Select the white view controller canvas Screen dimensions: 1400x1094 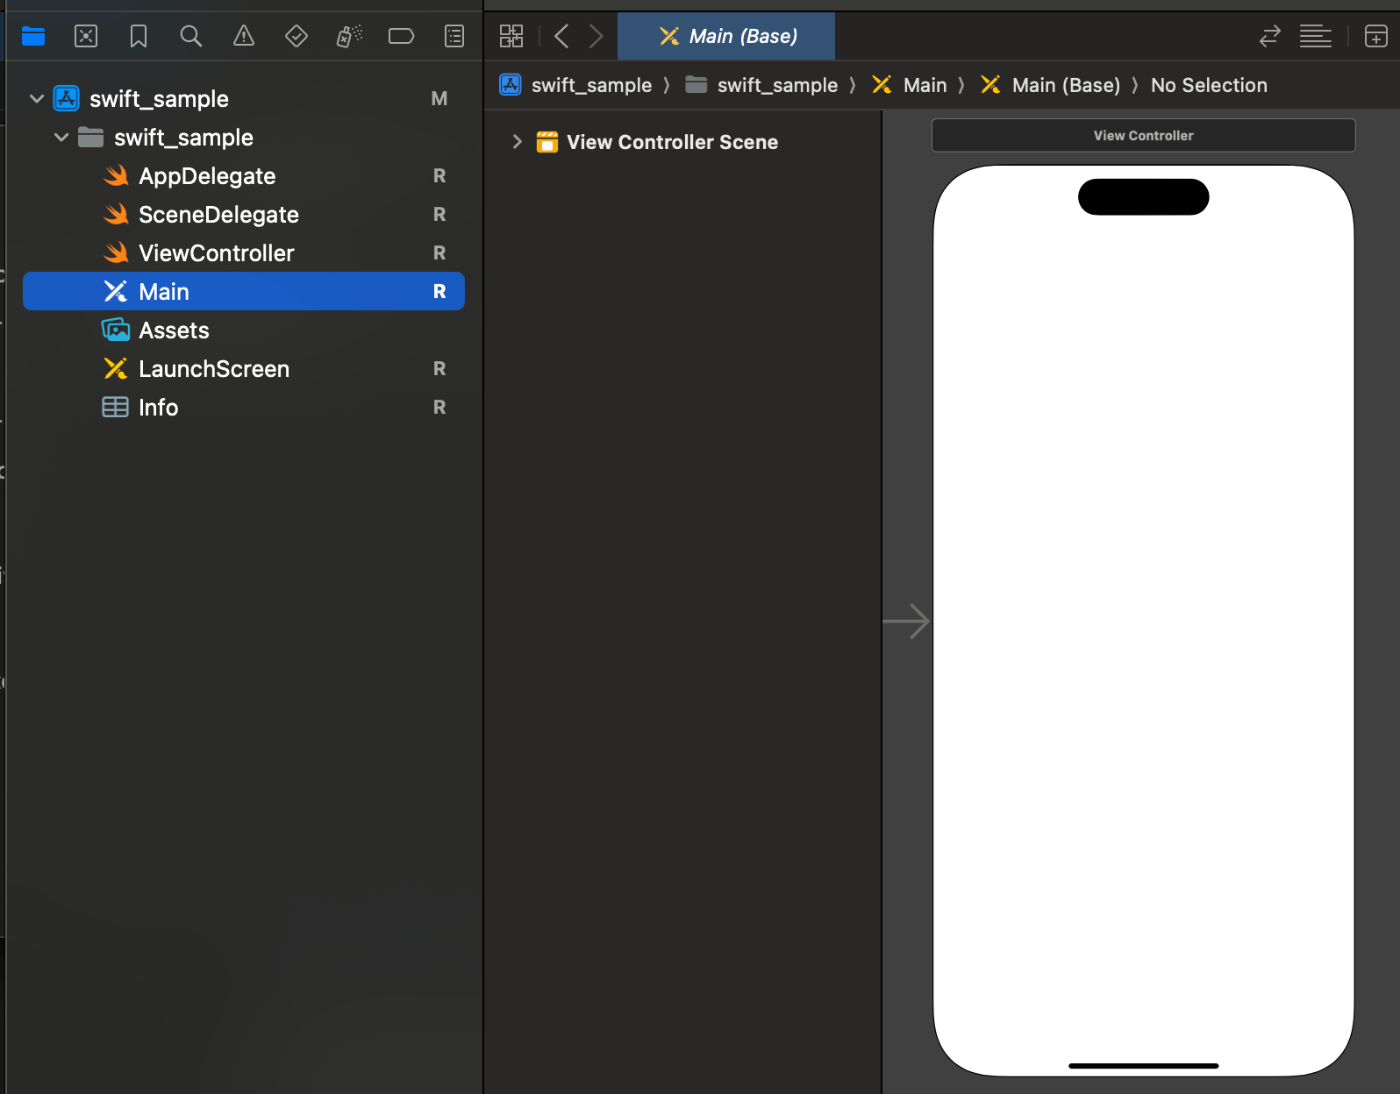(x=1143, y=621)
